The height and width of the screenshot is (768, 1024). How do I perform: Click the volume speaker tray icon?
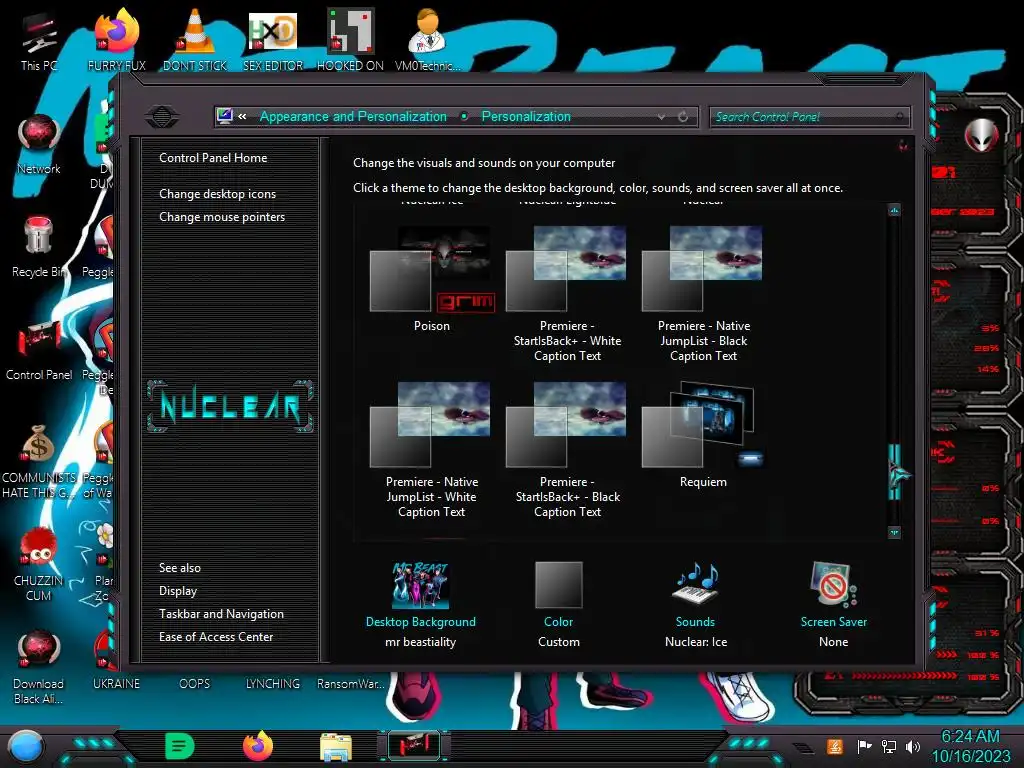[913, 746]
